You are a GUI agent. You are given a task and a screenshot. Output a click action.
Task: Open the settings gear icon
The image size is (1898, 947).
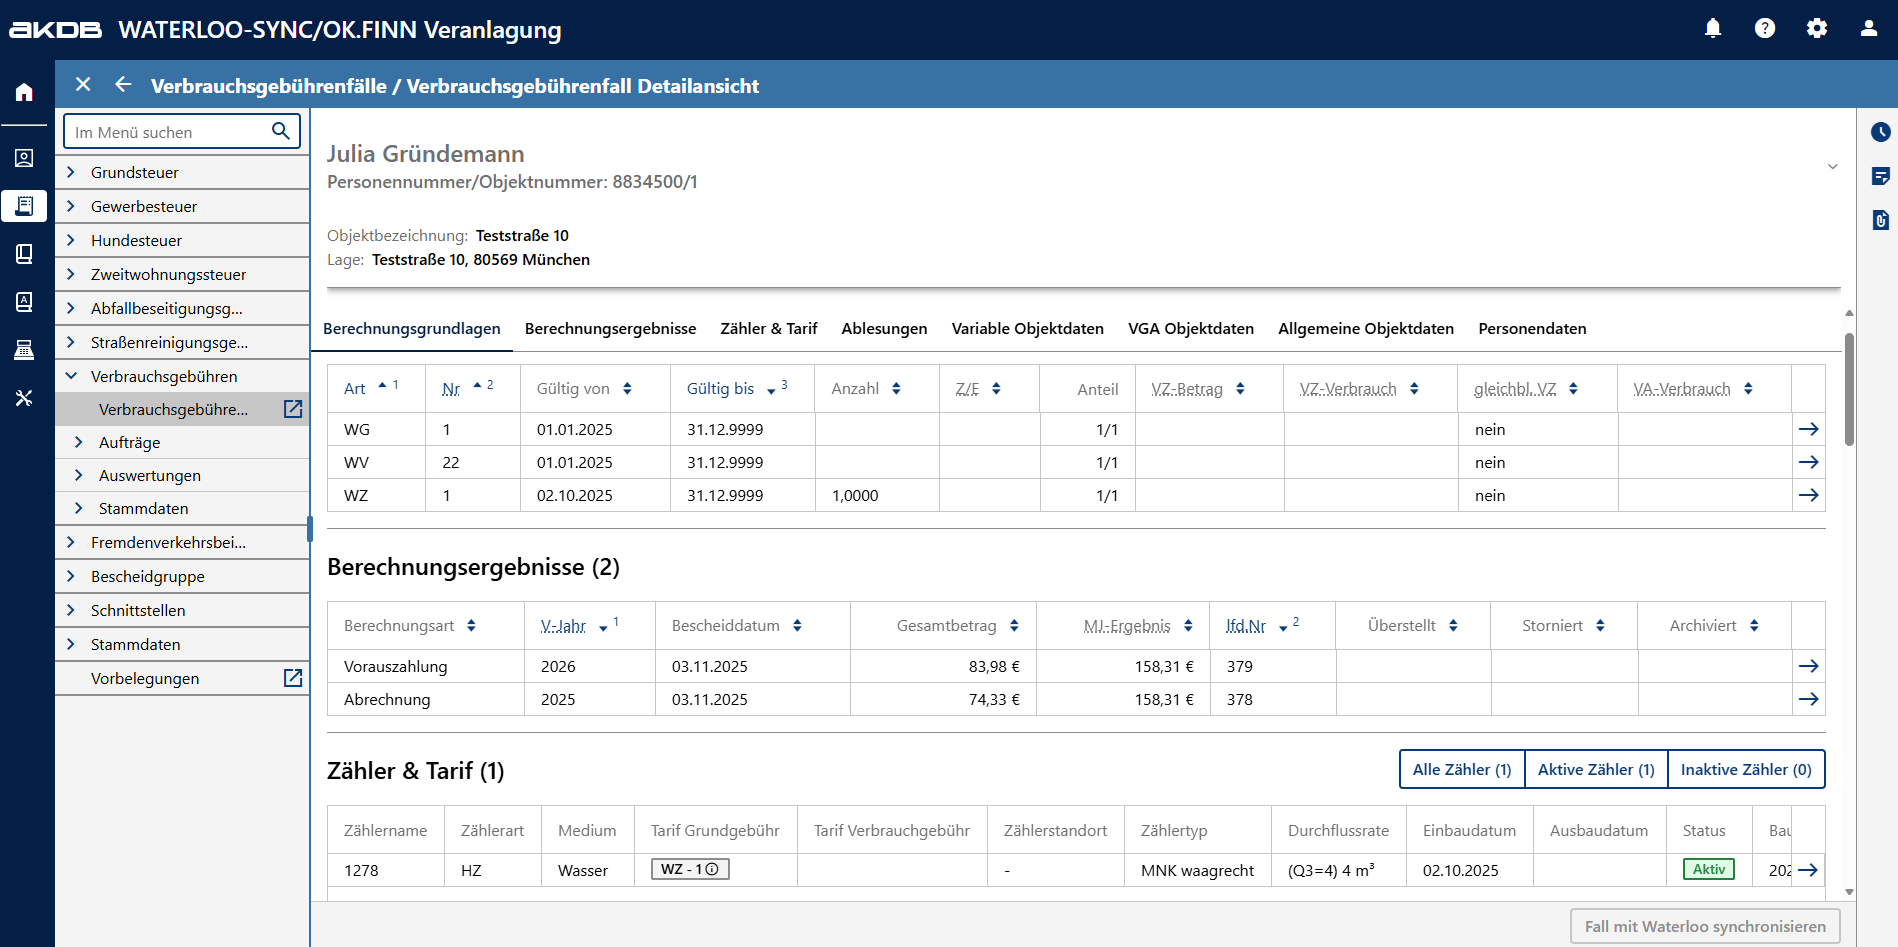1817,29
